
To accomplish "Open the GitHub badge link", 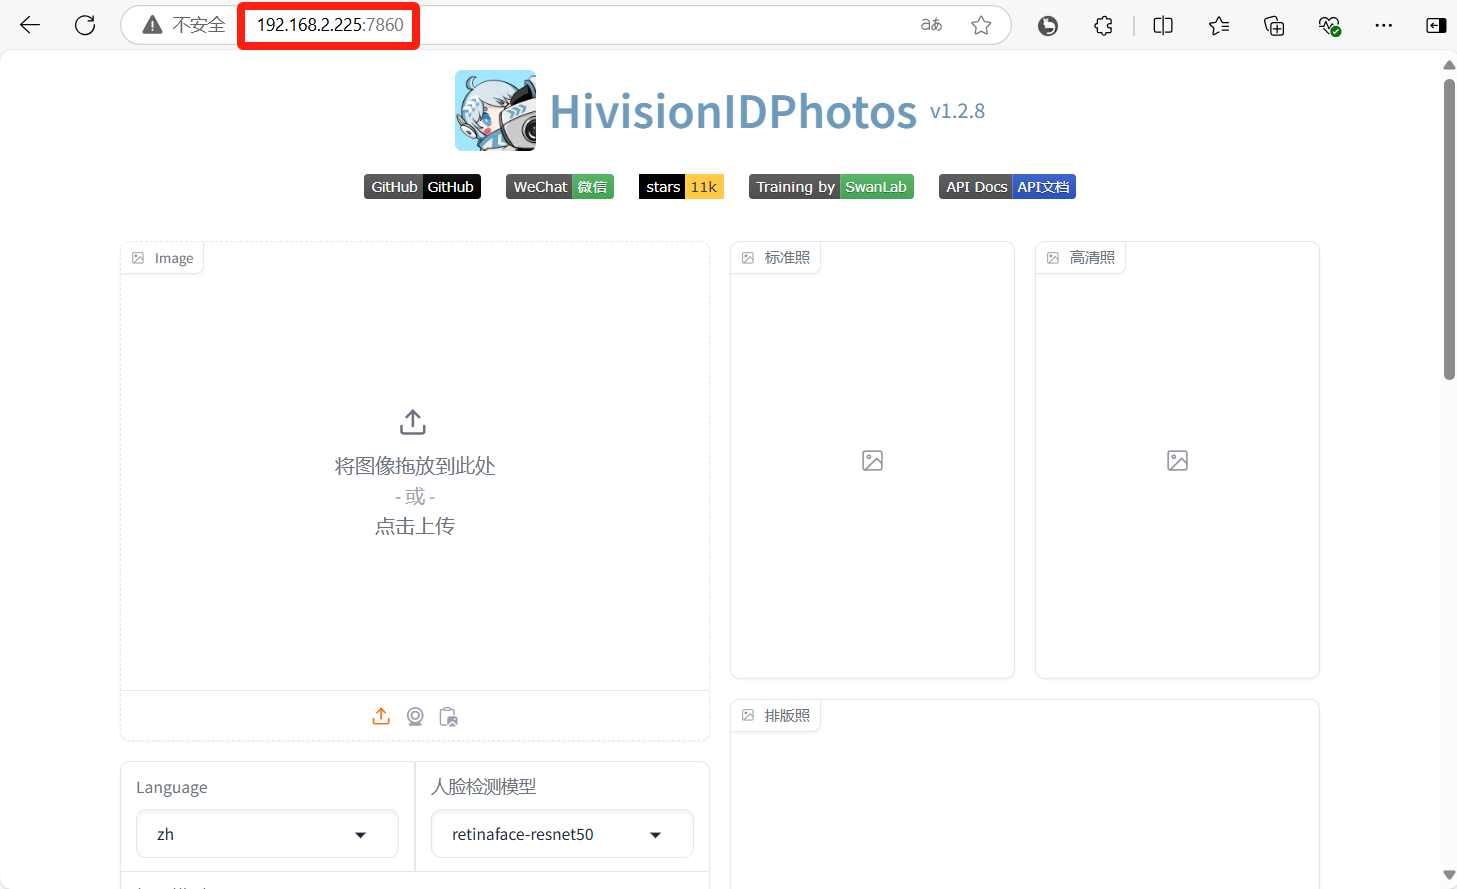I will [x=422, y=187].
